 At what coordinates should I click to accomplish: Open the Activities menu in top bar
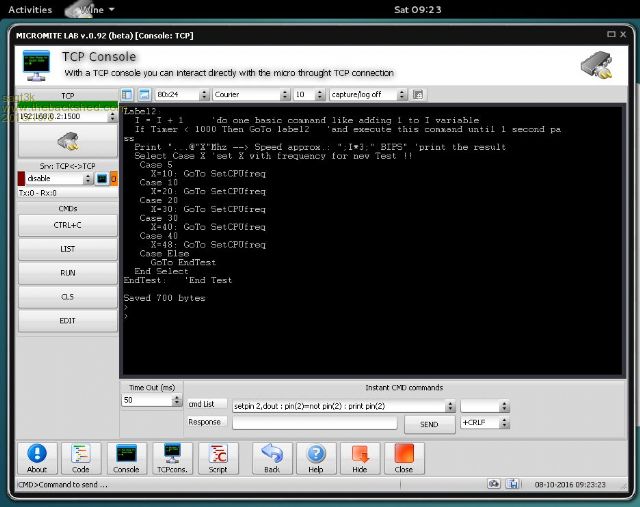point(30,9)
